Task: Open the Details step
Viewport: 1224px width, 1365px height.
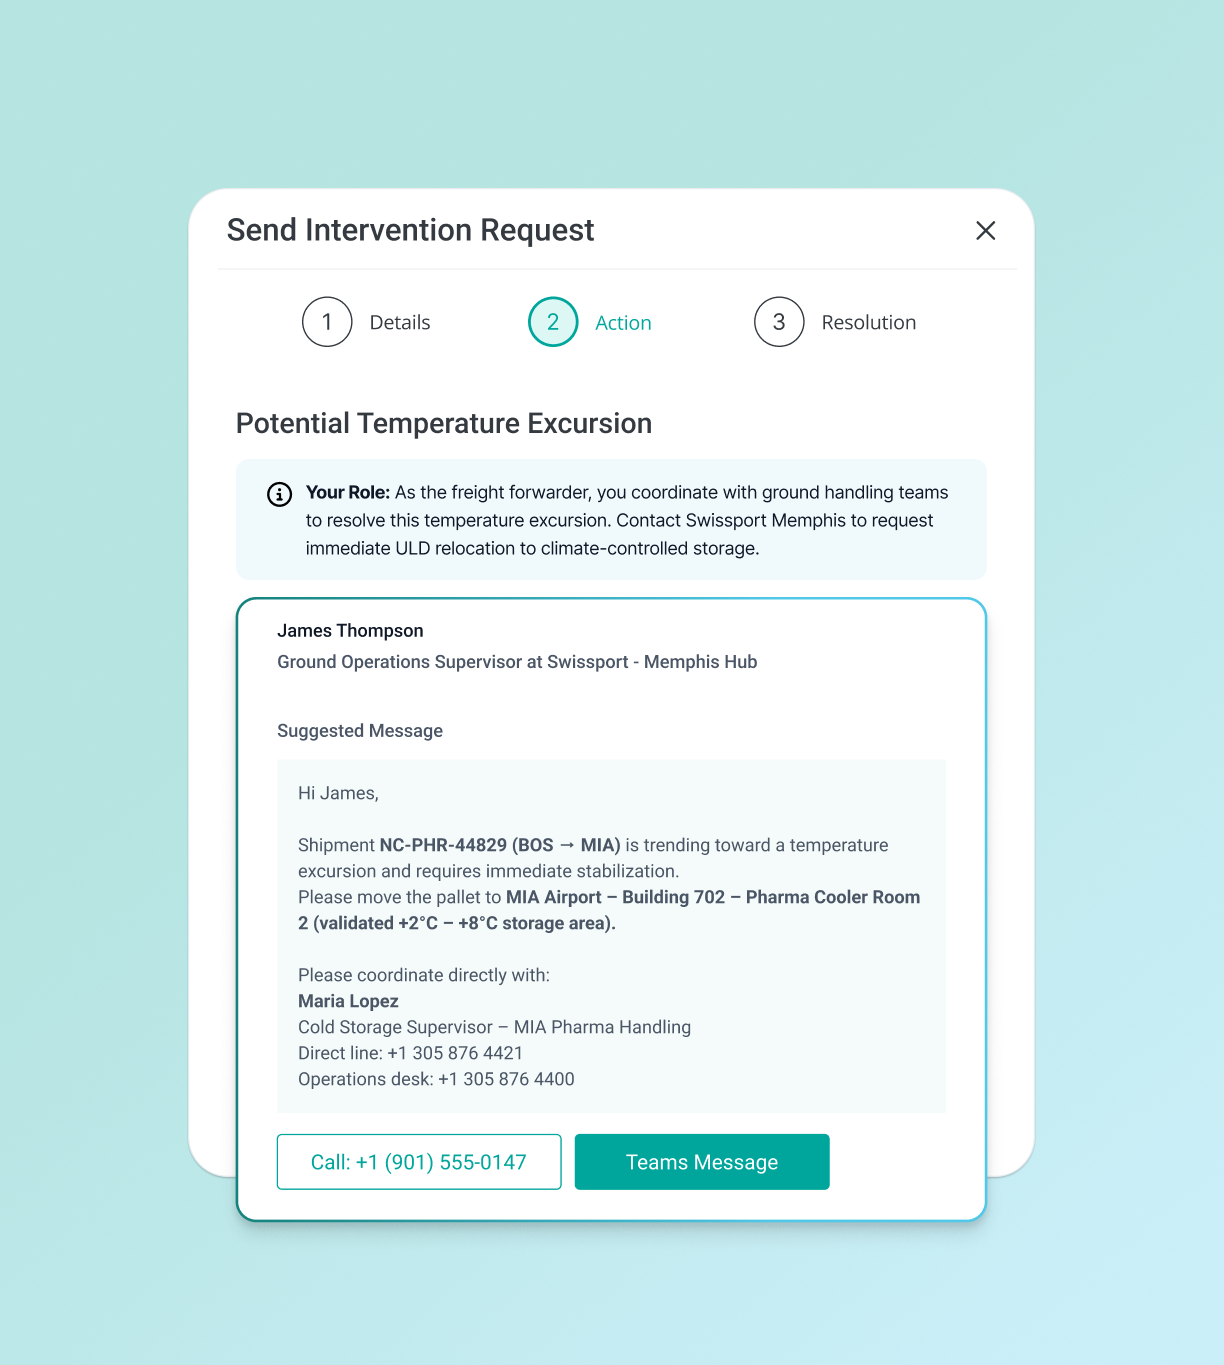Action: pos(399,322)
